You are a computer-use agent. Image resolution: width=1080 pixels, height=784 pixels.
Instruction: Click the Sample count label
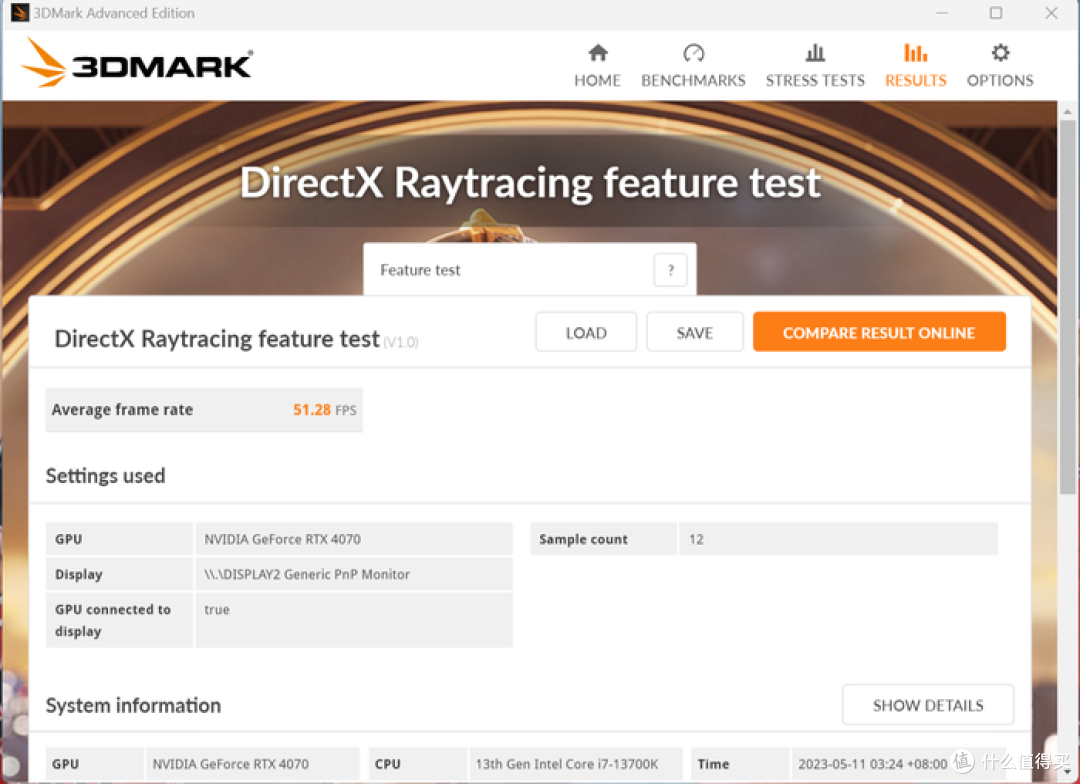pyautogui.click(x=583, y=539)
